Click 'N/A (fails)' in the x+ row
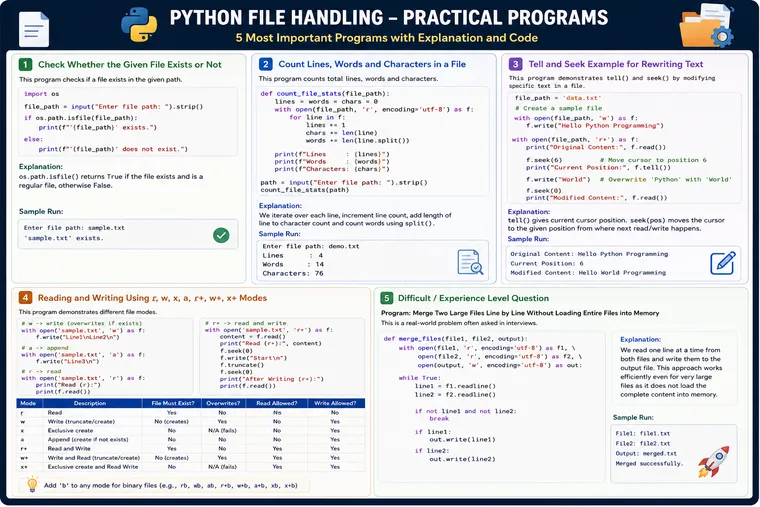 click(x=222, y=467)
